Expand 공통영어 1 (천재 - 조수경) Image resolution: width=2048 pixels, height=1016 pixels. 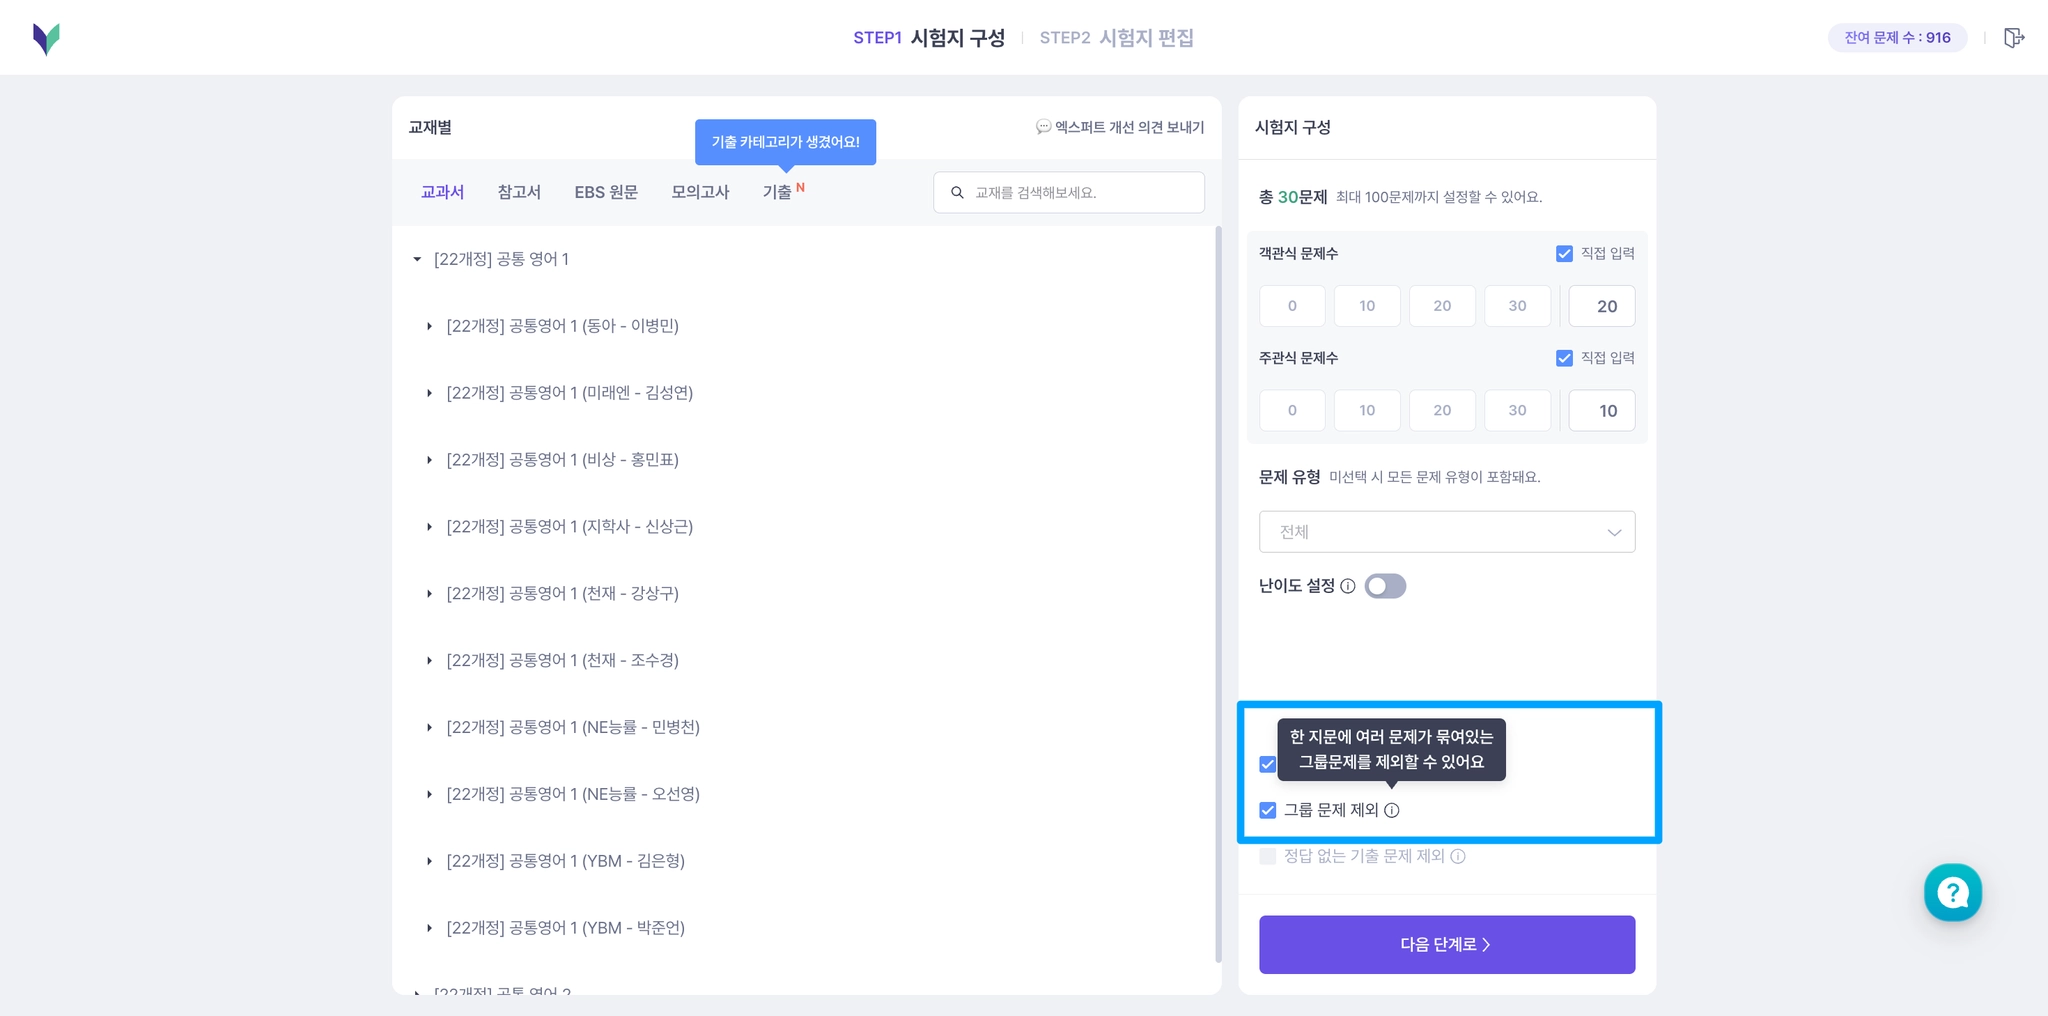[x=429, y=661]
